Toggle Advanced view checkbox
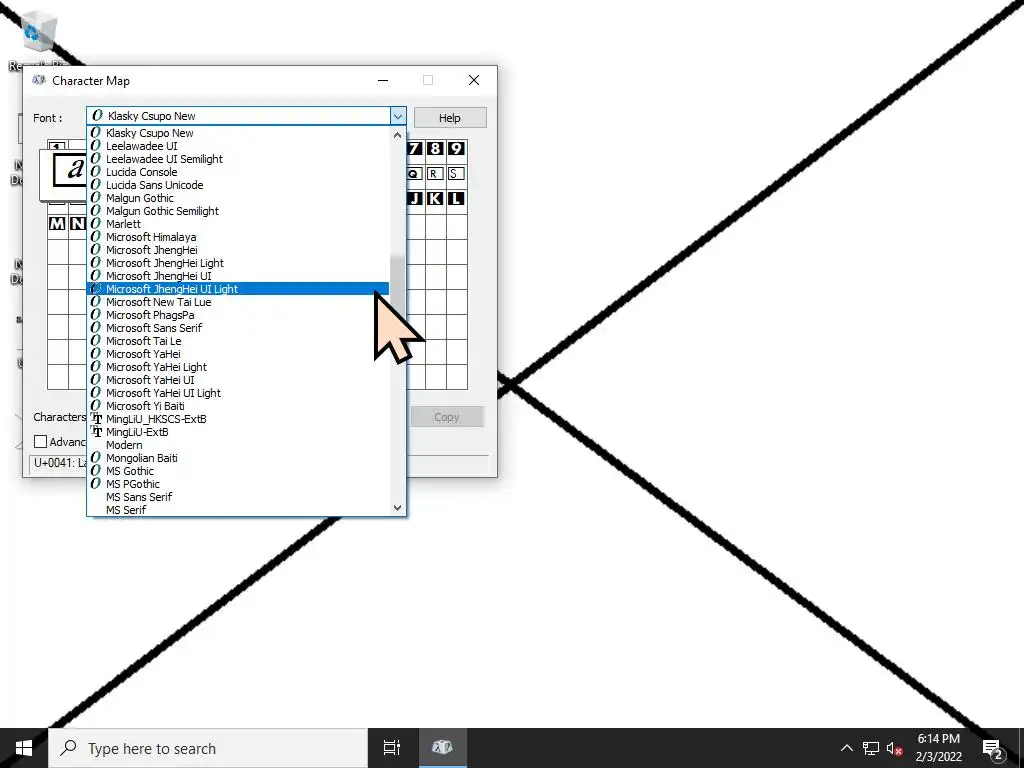The image size is (1024, 768). pyautogui.click(x=40, y=442)
